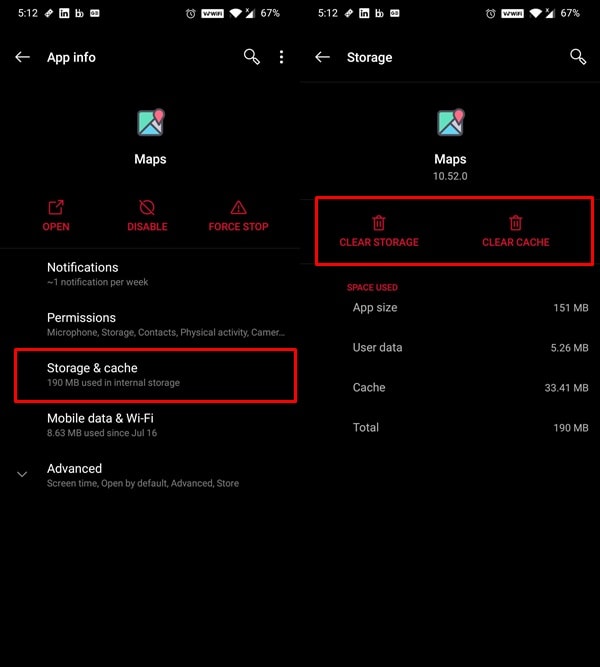Tap the alarm icon in left status bar

[191, 14]
